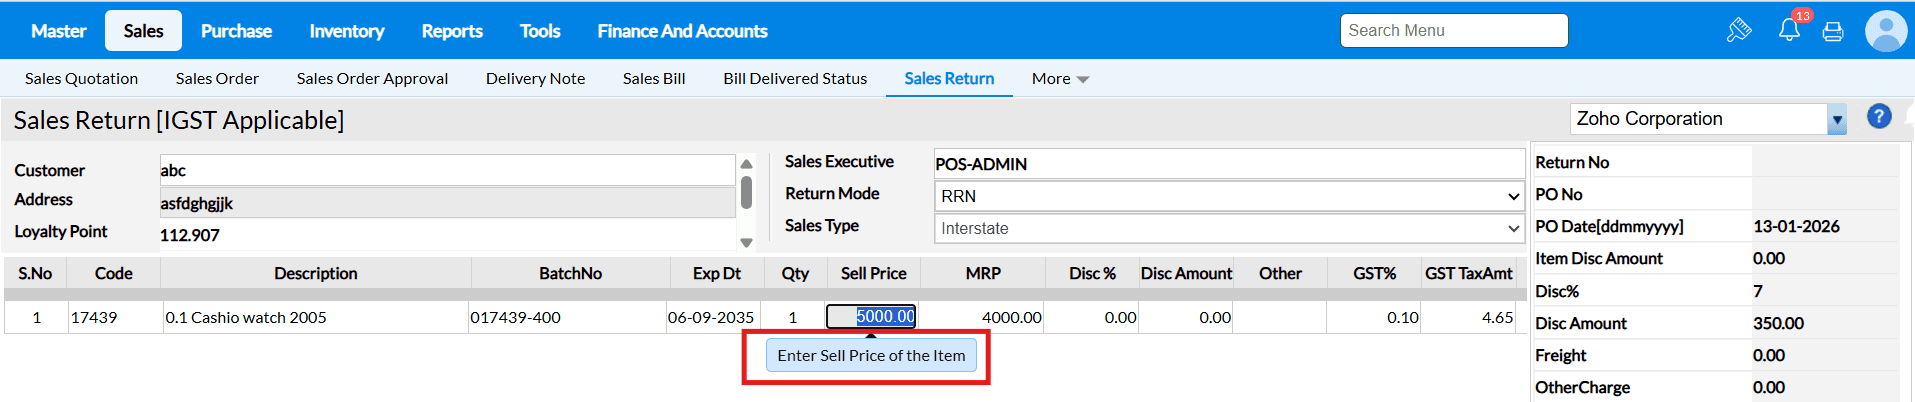
Task: Switch to the Delivery Note tab
Action: point(535,78)
